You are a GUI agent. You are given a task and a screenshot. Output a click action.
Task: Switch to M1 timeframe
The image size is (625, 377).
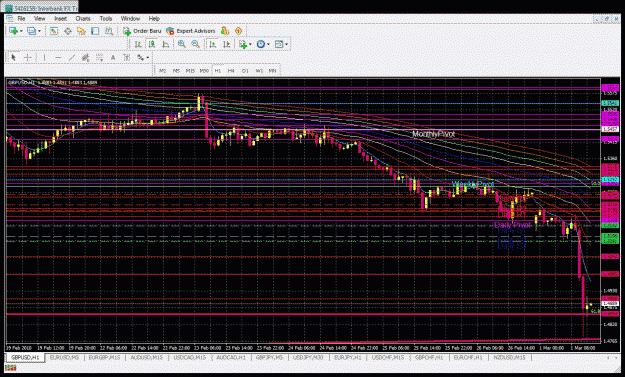pos(162,71)
